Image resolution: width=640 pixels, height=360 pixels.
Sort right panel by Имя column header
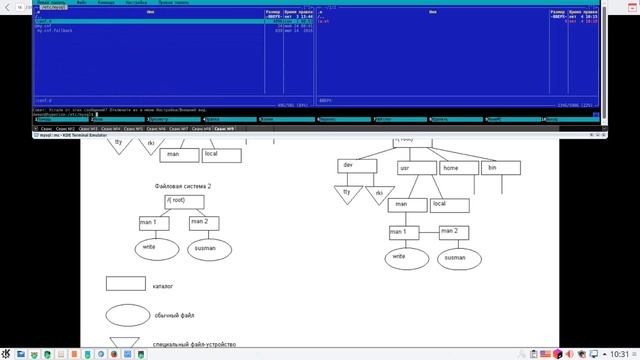pyautogui.click(x=433, y=12)
